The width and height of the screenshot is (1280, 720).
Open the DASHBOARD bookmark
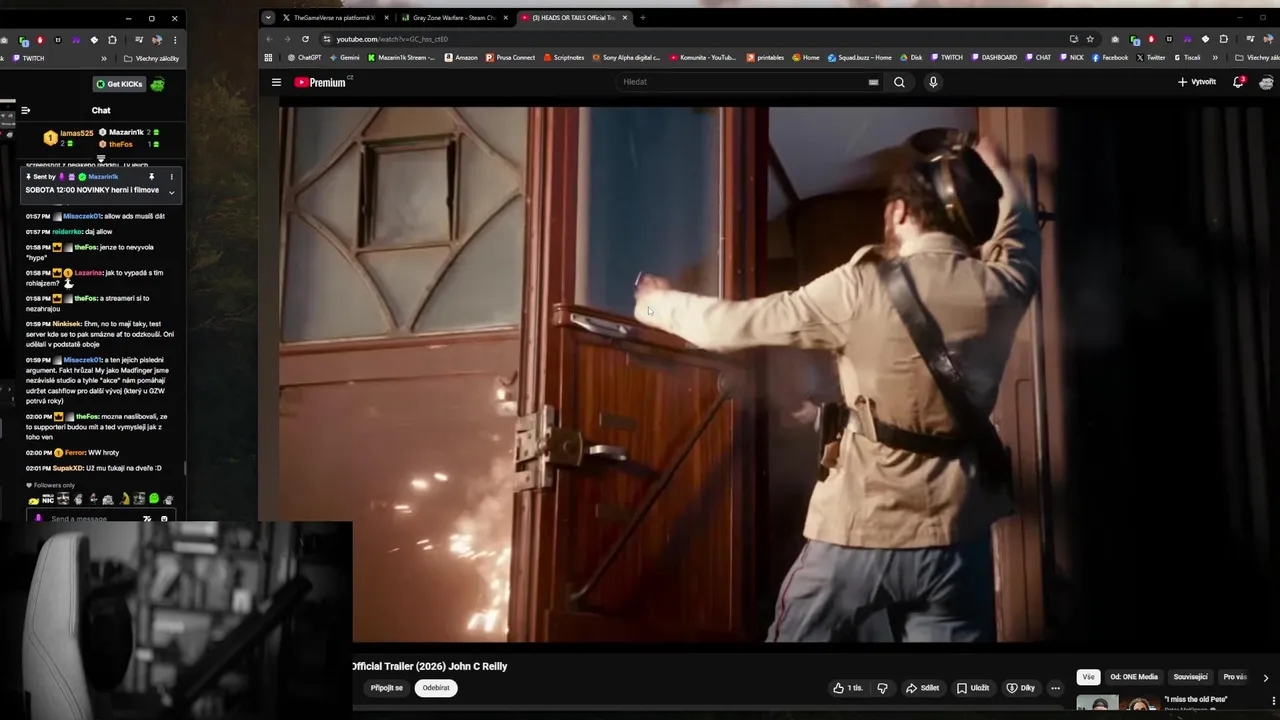click(x=993, y=58)
